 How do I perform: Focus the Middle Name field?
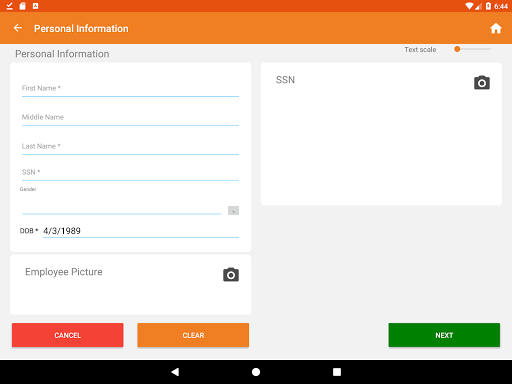pos(130,118)
